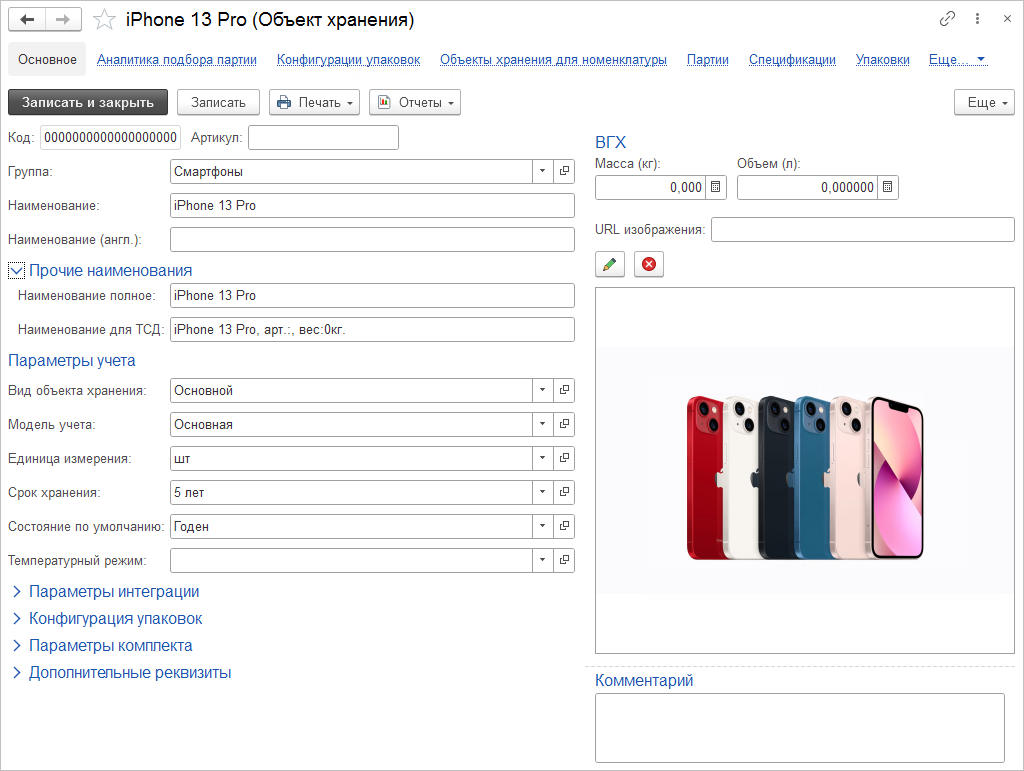Expand the Параметры интеграции section
The image size is (1024, 771).
click(17, 591)
